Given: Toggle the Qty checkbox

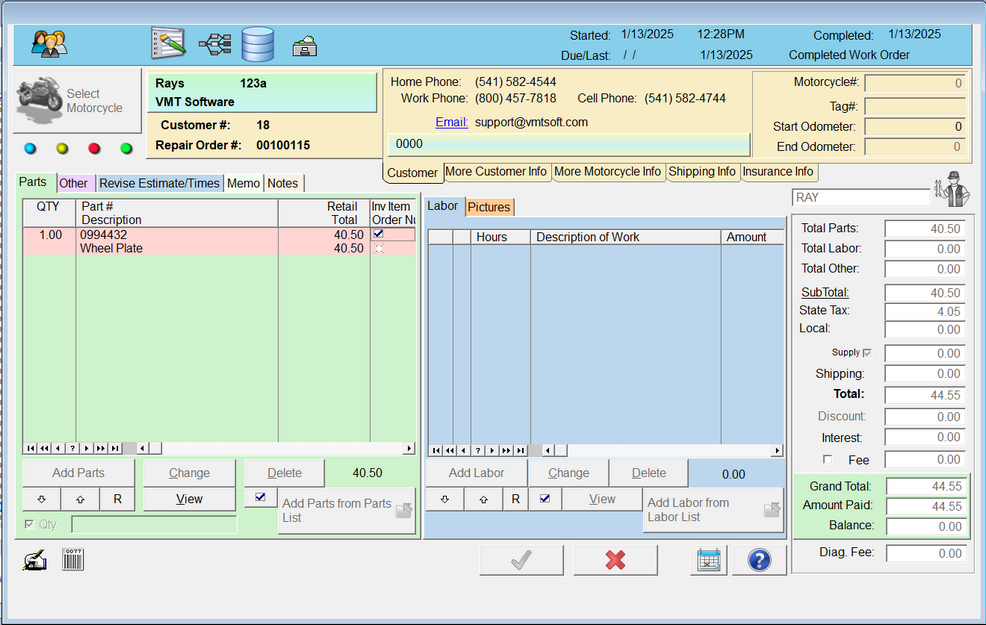Looking at the screenshot, I should pos(29,524).
